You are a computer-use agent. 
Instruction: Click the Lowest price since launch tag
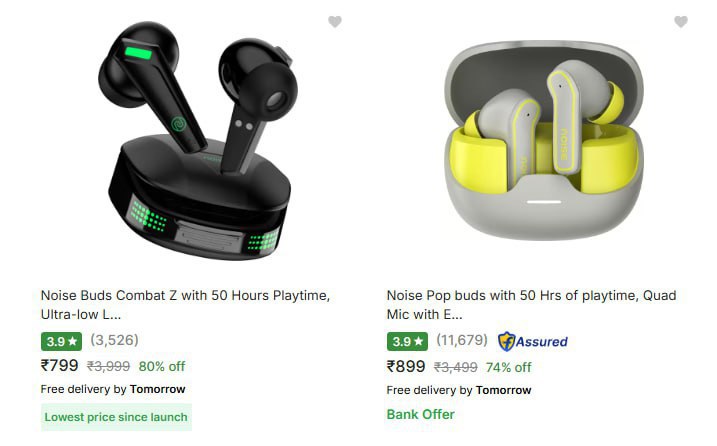116,417
